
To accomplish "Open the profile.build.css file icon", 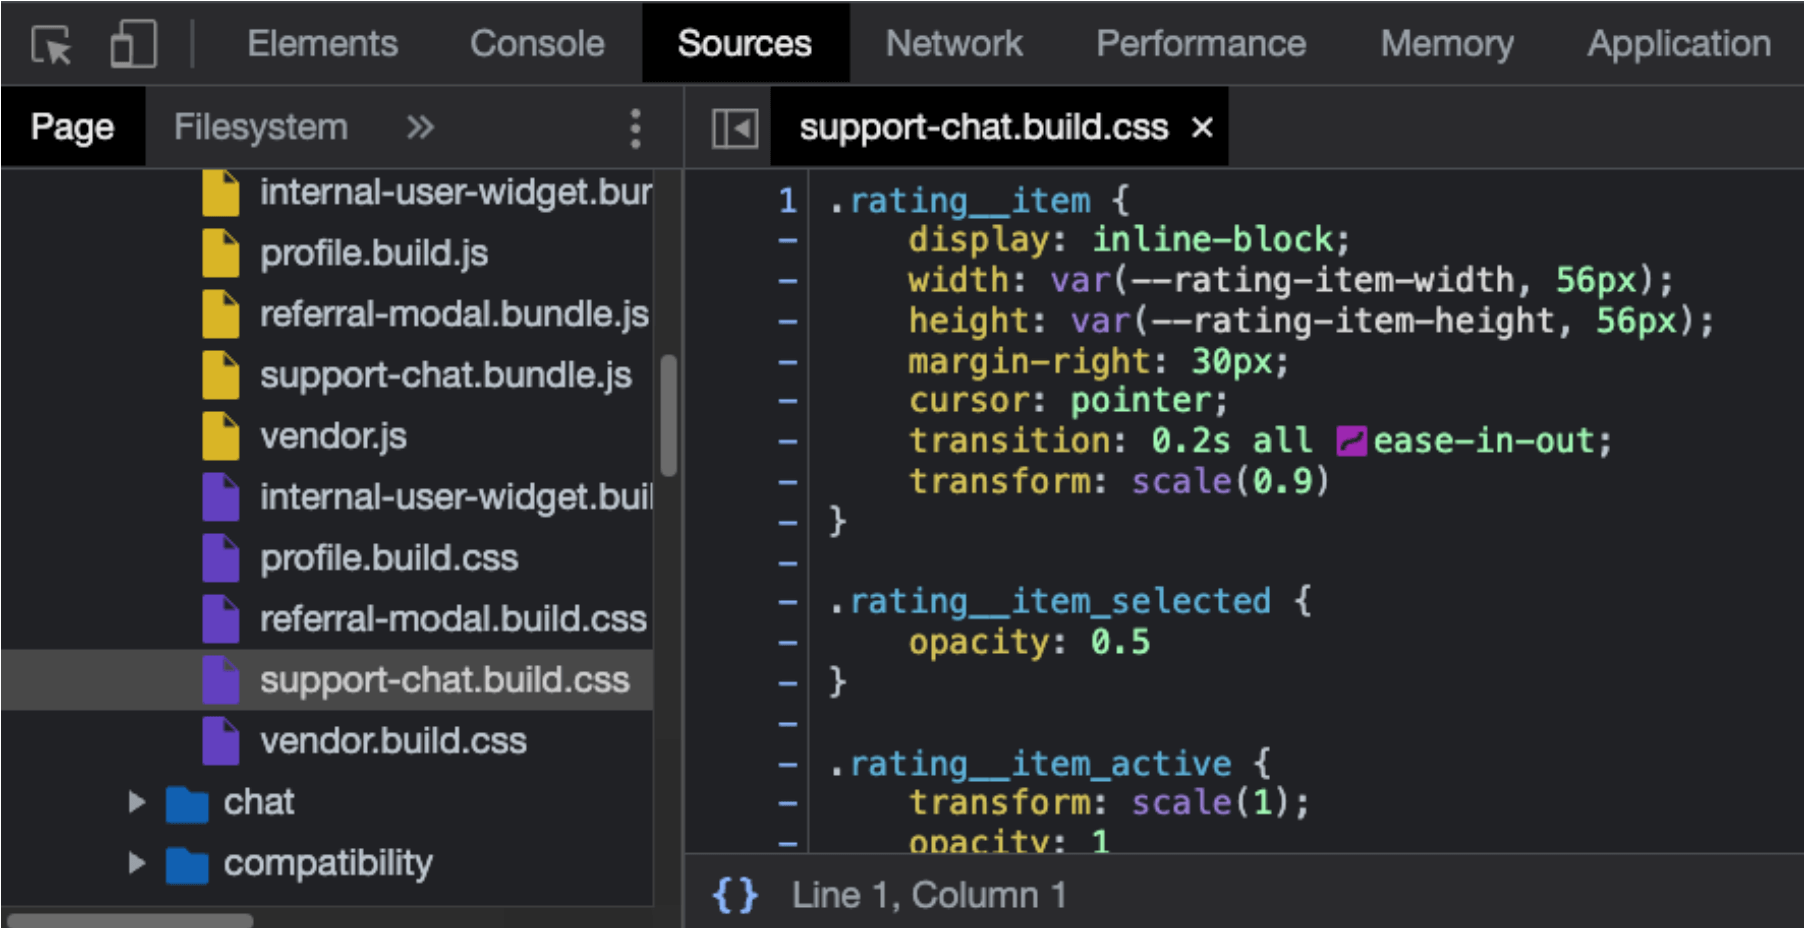I will (x=220, y=558).
